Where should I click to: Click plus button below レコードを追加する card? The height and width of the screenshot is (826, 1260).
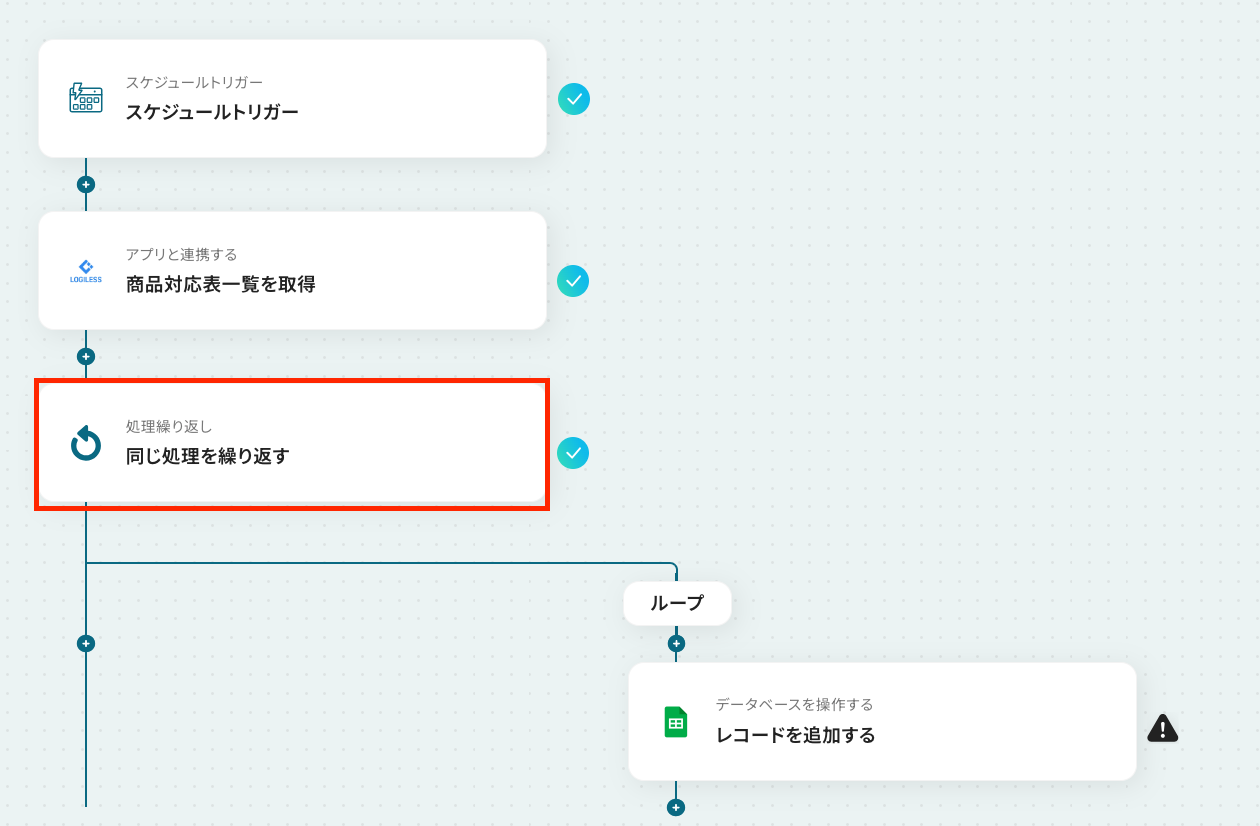click(676, 807)
